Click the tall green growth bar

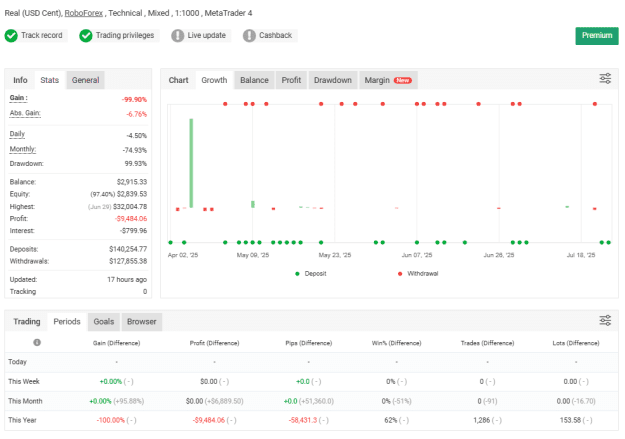pos(191,163)
